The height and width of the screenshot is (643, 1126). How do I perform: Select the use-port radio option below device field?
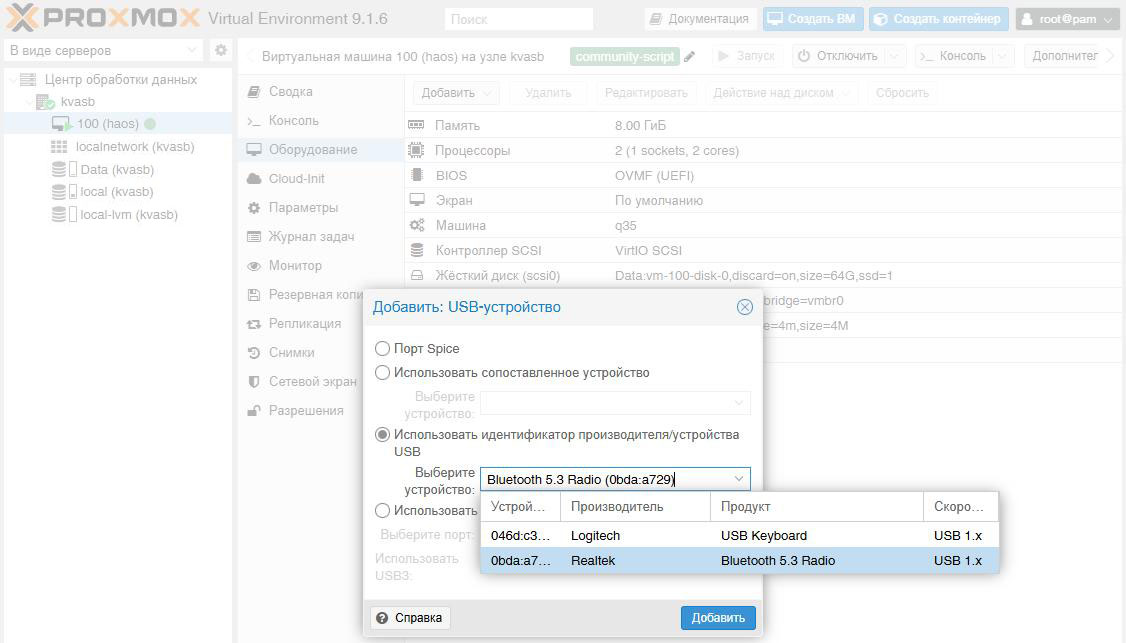(382, 511)
